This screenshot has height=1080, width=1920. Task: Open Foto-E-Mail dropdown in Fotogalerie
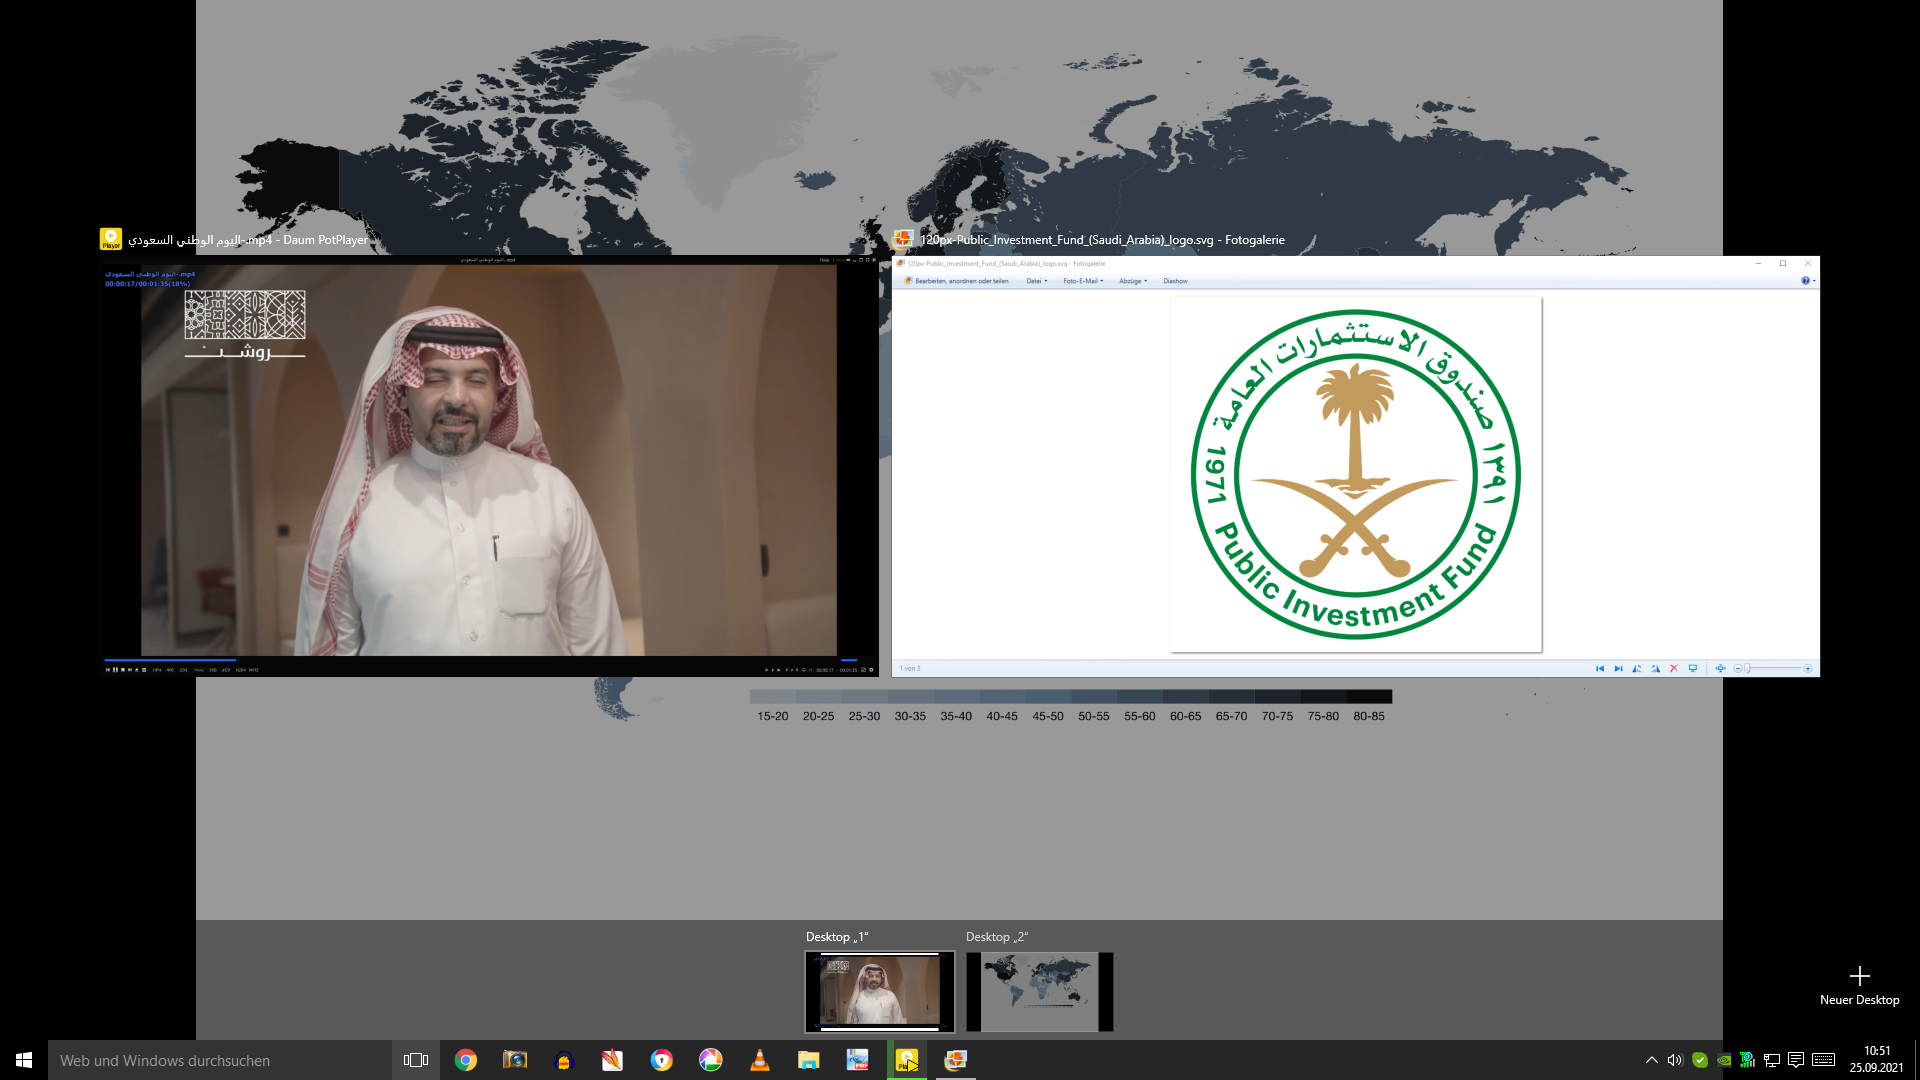click(x=1083, y=281)
